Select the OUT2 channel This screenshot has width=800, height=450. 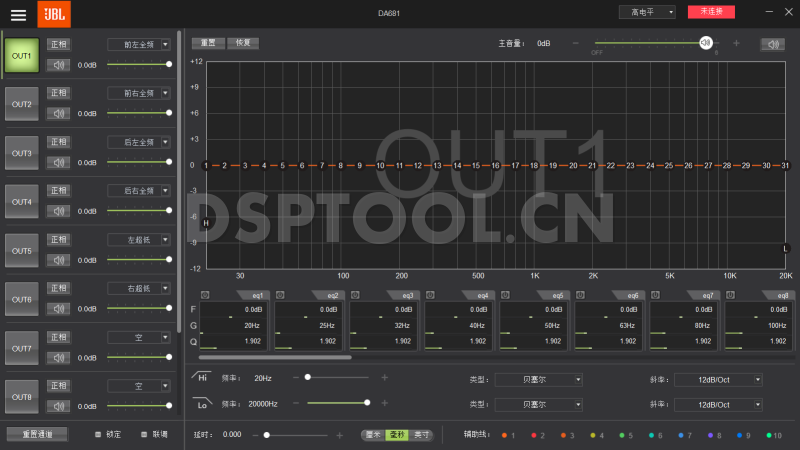pyautogui.click(x=22, y=104)
